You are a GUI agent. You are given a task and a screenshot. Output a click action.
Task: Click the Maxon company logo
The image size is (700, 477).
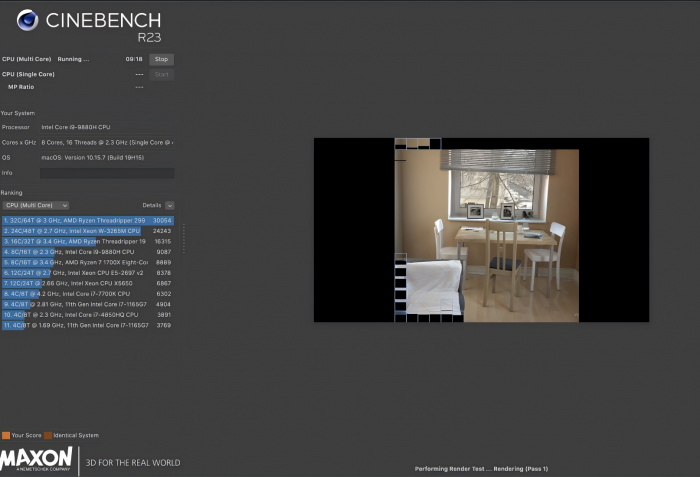(x=37, y=460)
